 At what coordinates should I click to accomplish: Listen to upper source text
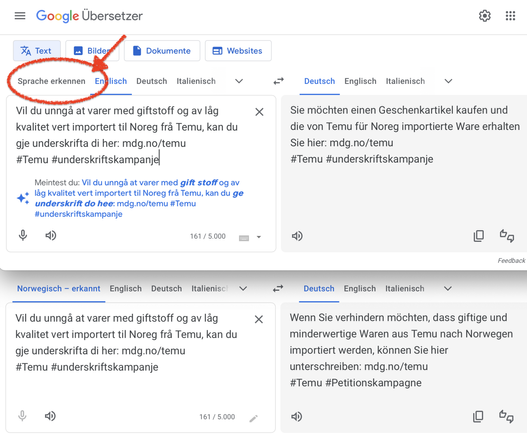pos(51,235)
